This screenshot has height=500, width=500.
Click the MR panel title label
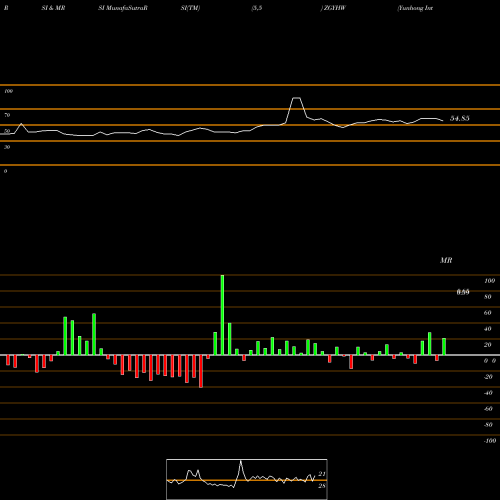coord(446,260)
